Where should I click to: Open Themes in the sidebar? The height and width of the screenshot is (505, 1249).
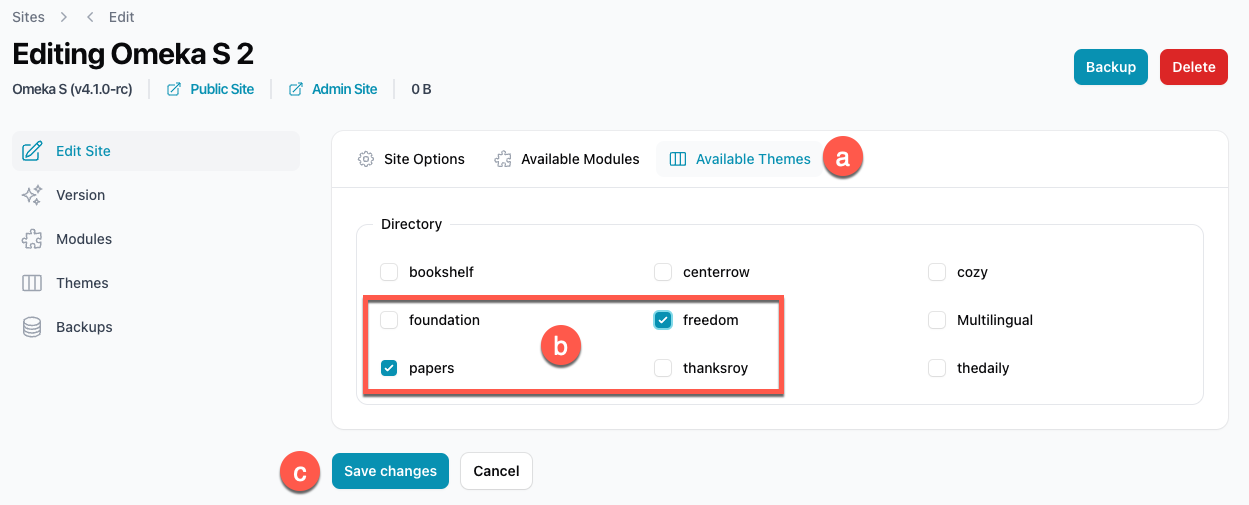pyautogui.click(x=156, y=283)
